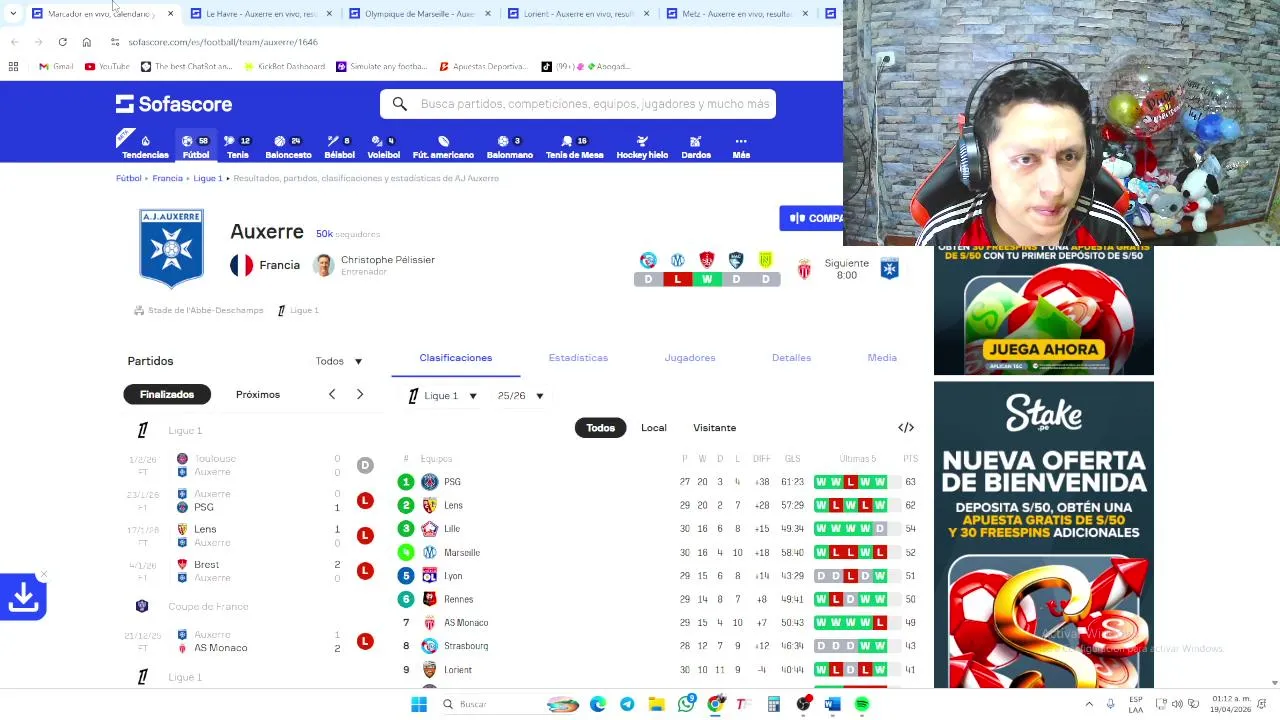Viewport: 1280px width, 720px height.
Task: Switch to Clasificaciones tab
Action: pyautogui.click(x=456, y=358)
